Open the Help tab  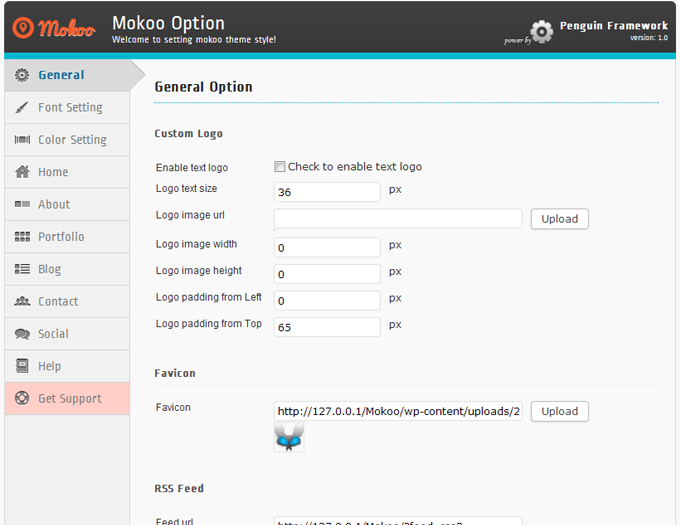50,366
